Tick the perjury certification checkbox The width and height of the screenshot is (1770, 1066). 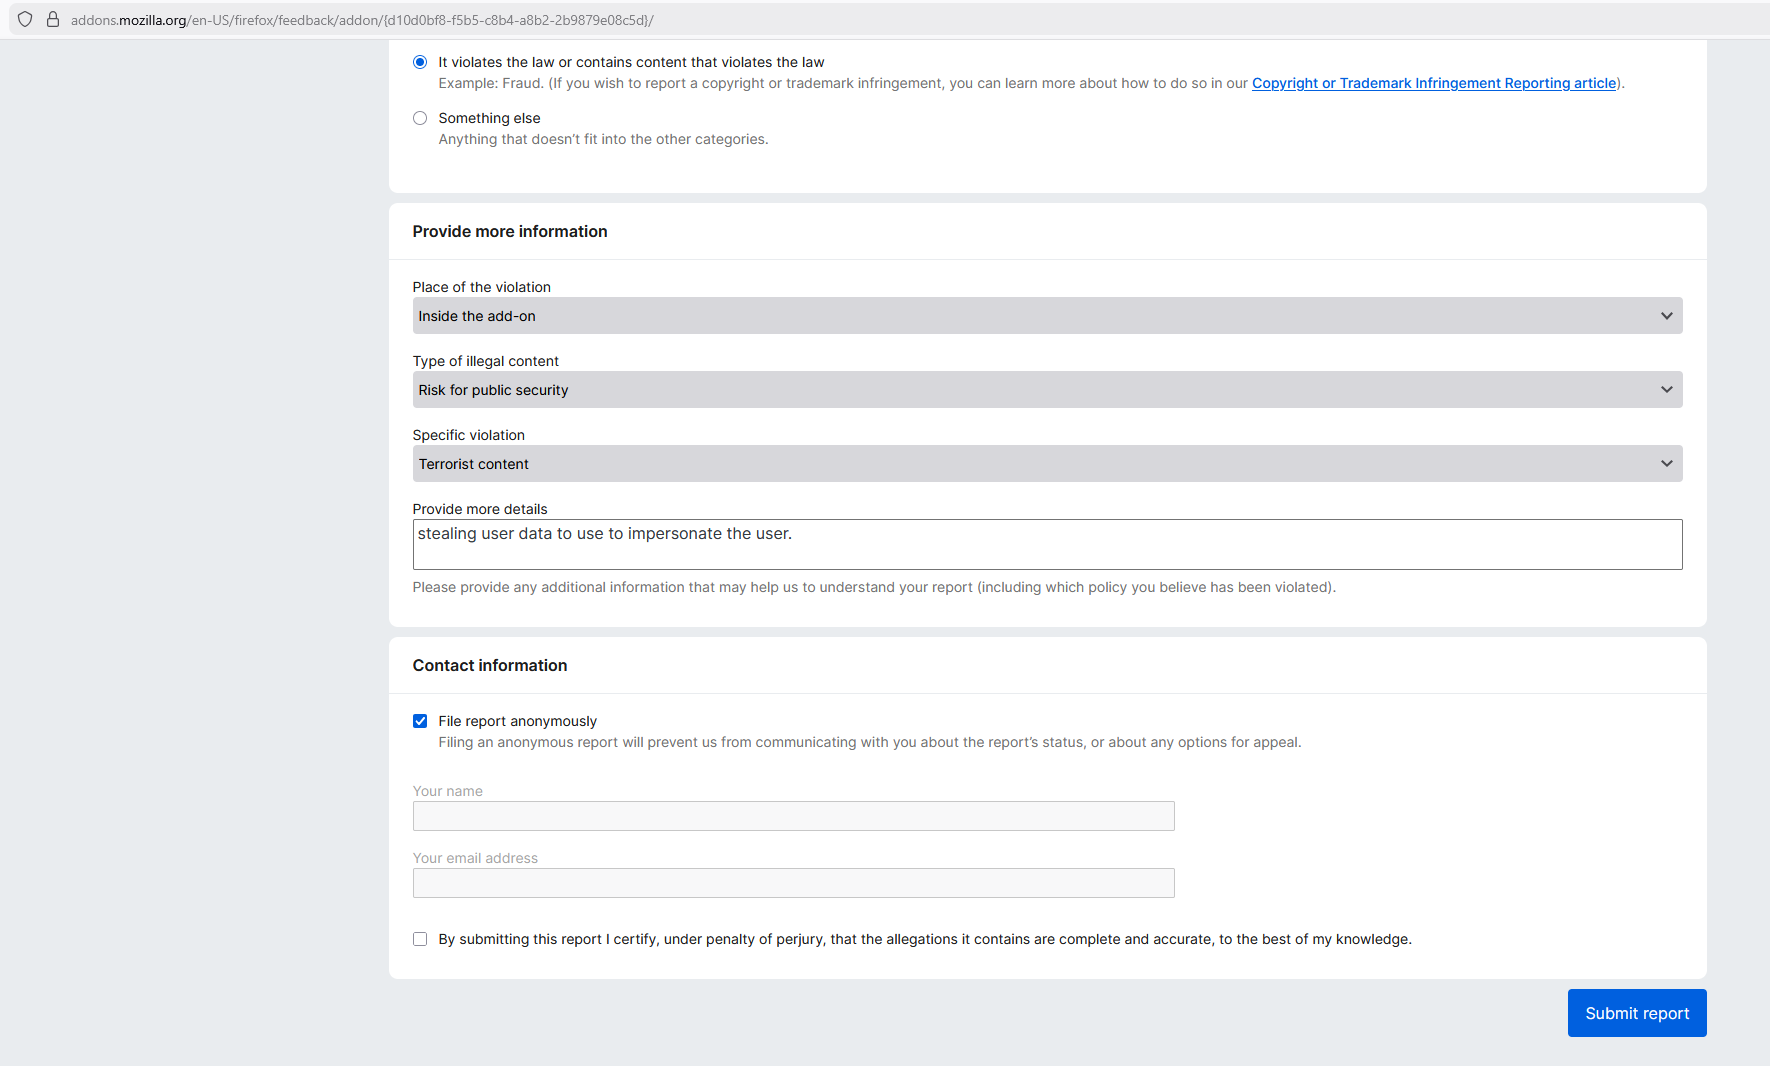click(x=420, y=939)
